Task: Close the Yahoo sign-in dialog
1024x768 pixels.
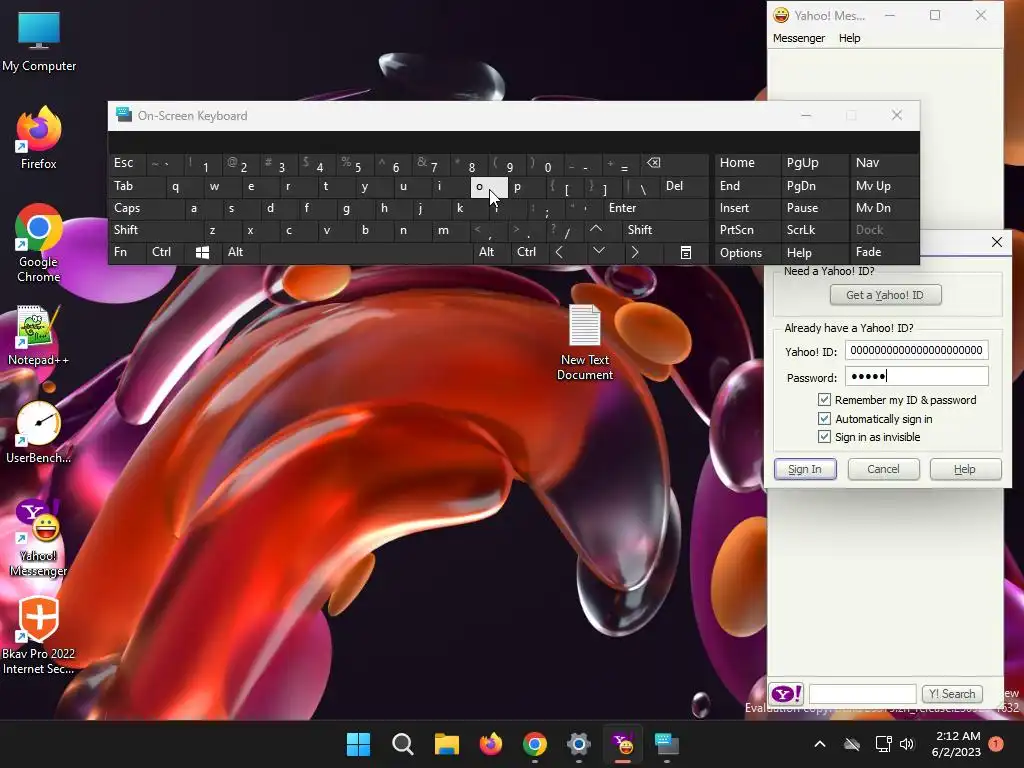Action: (x=997, y=242)
